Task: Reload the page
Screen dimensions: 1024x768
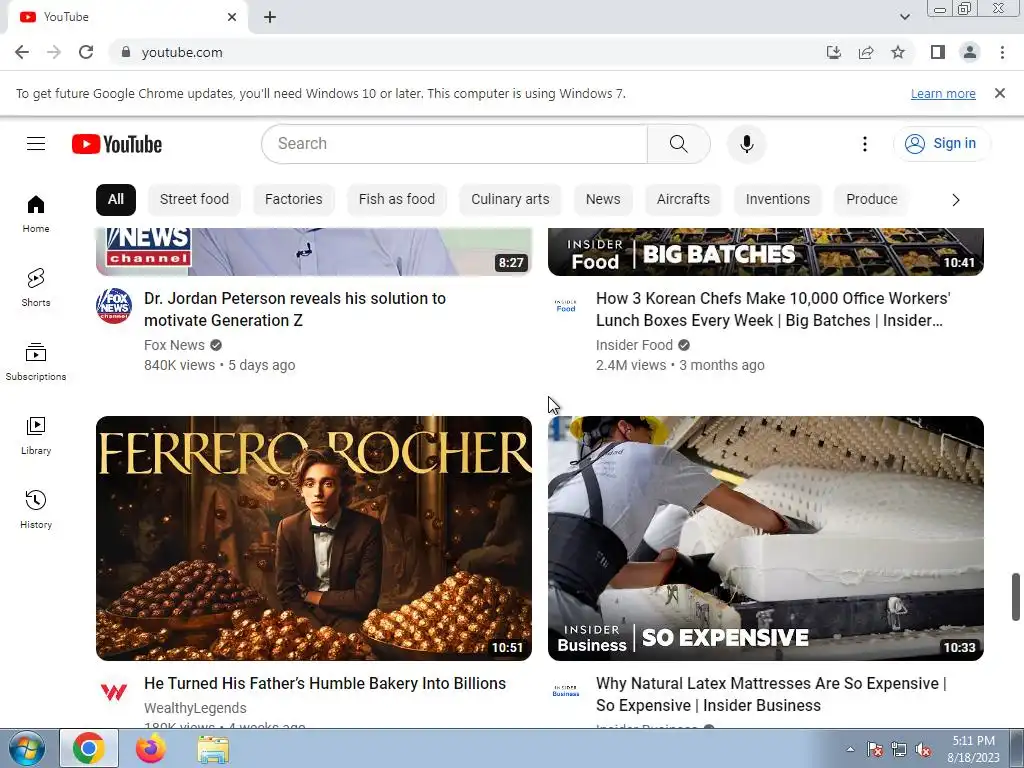Action: click(86, 52)
